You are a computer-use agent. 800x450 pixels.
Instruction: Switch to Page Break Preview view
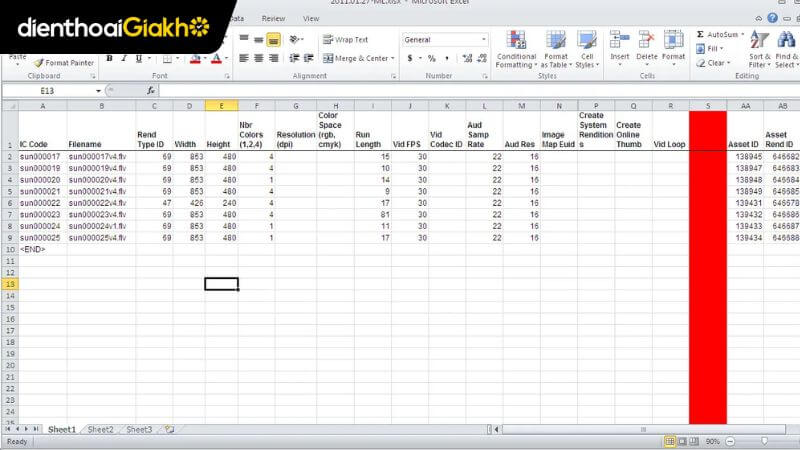point(694,441)
